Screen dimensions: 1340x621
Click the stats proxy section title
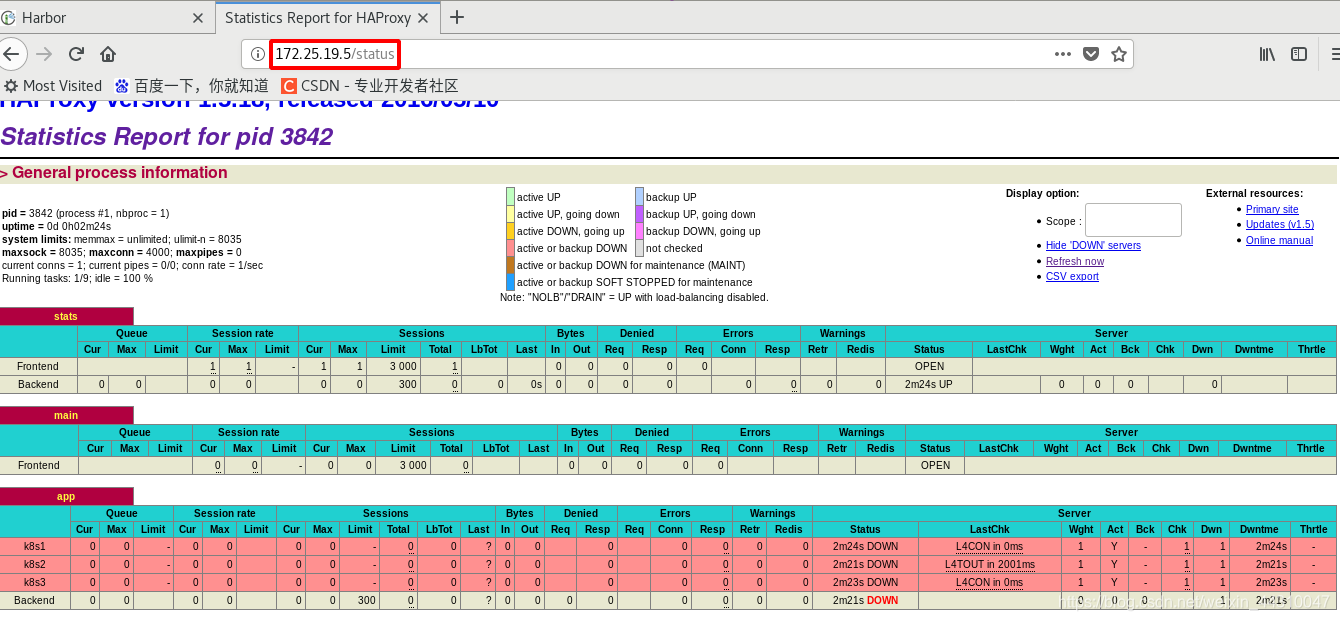point(66,316)
